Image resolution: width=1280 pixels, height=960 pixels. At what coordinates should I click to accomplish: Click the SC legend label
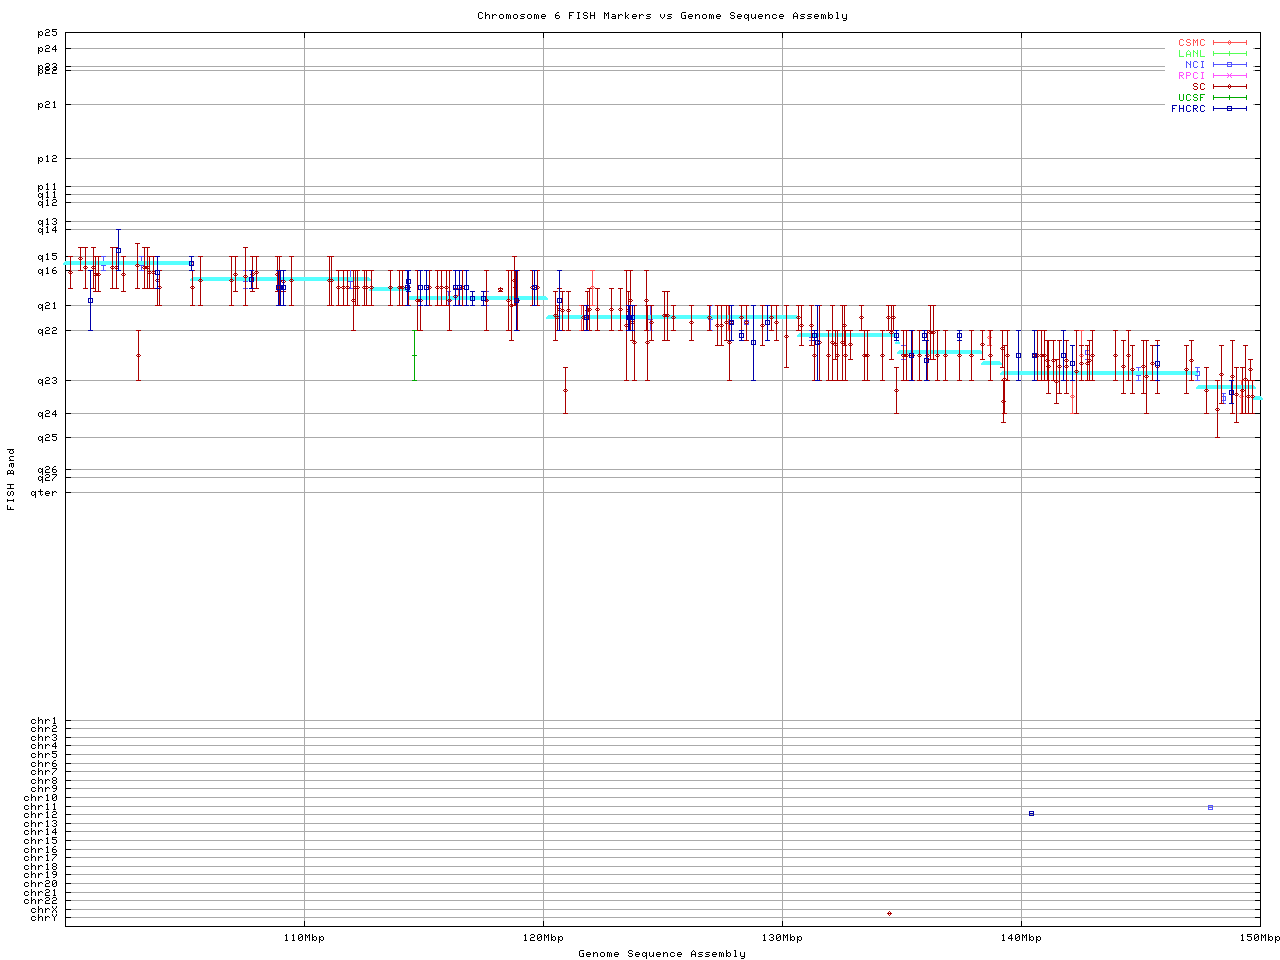coord(1198,86)
